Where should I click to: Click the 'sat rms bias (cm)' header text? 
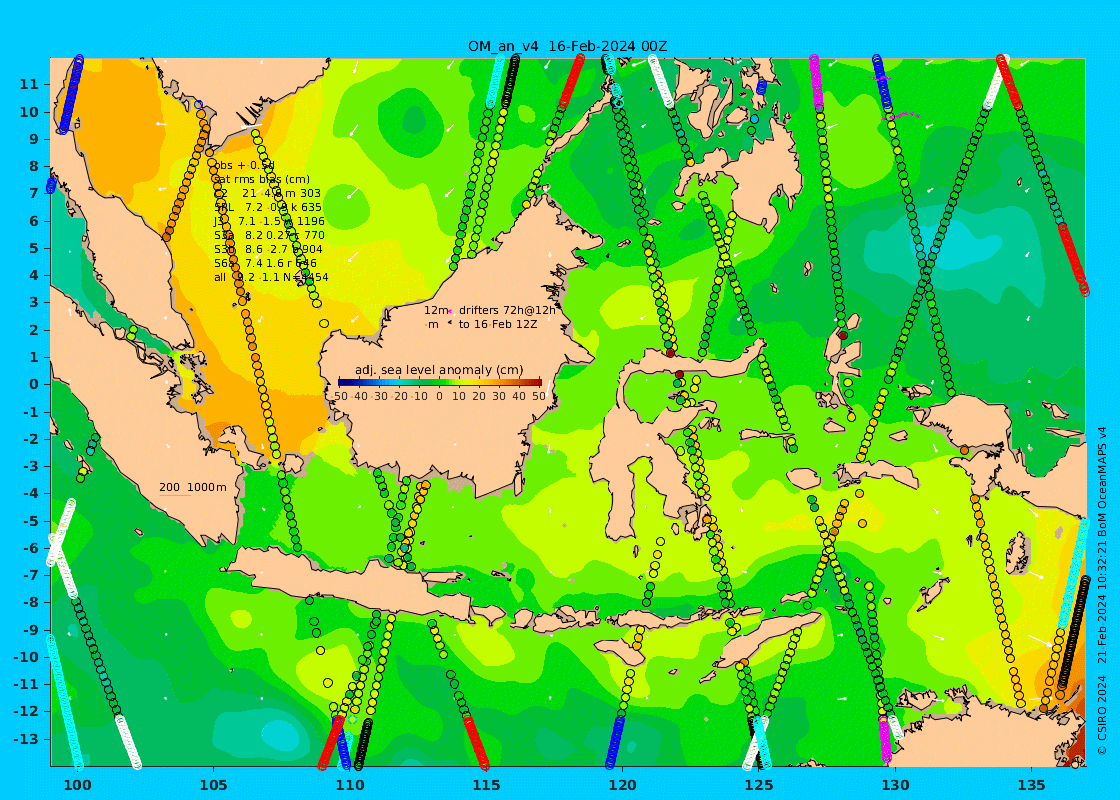tap(260, 179)
